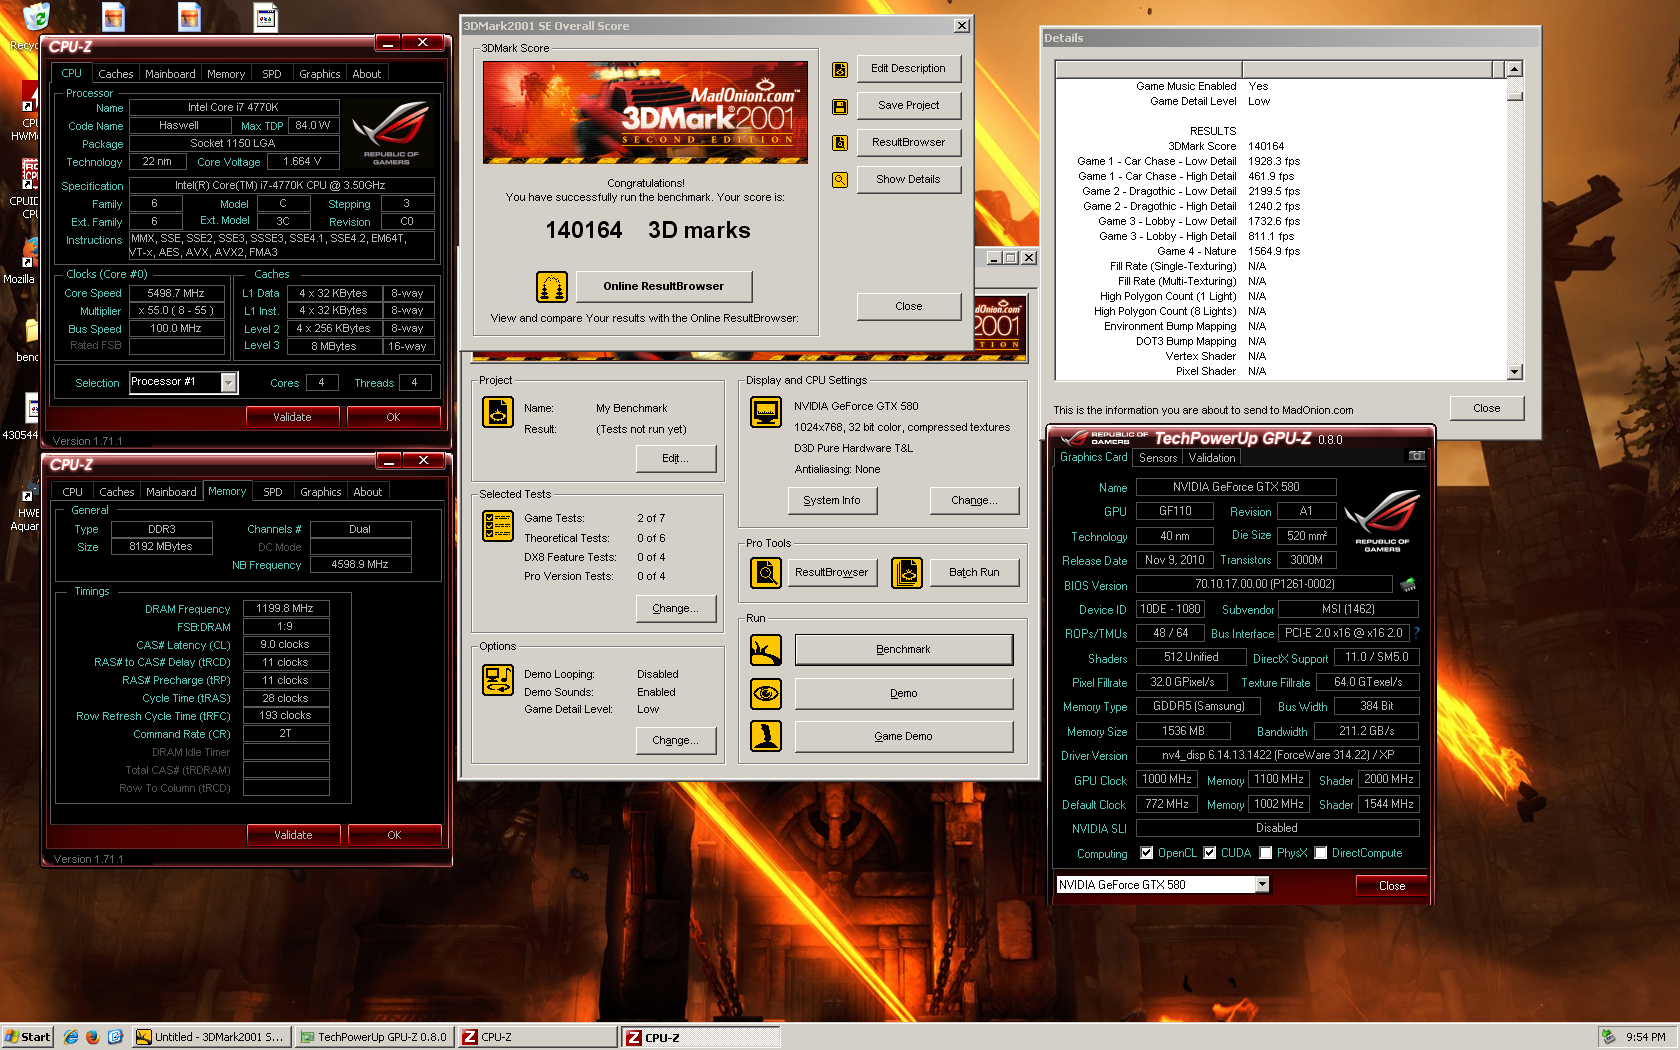Image resolution: width=1680 pixels, height=1050 pixels.
Task: Toggle the OpenCL checkbox in GPU-Z
Action: pyautogui.click(x=1147, y=853)
